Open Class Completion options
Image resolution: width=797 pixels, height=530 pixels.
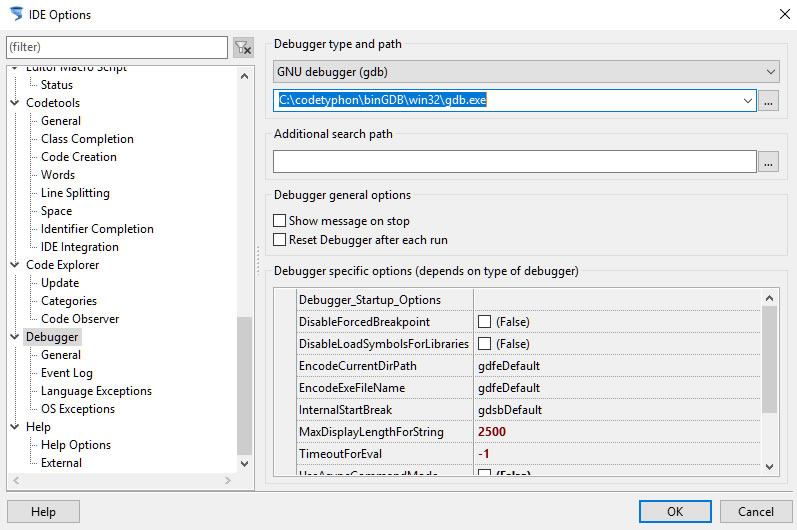pyautogui.click(x=87, y=139)
